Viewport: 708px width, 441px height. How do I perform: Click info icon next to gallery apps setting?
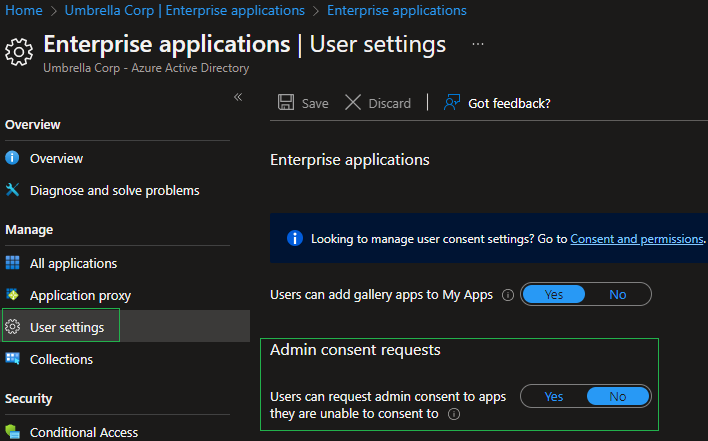tap(508, 295)
